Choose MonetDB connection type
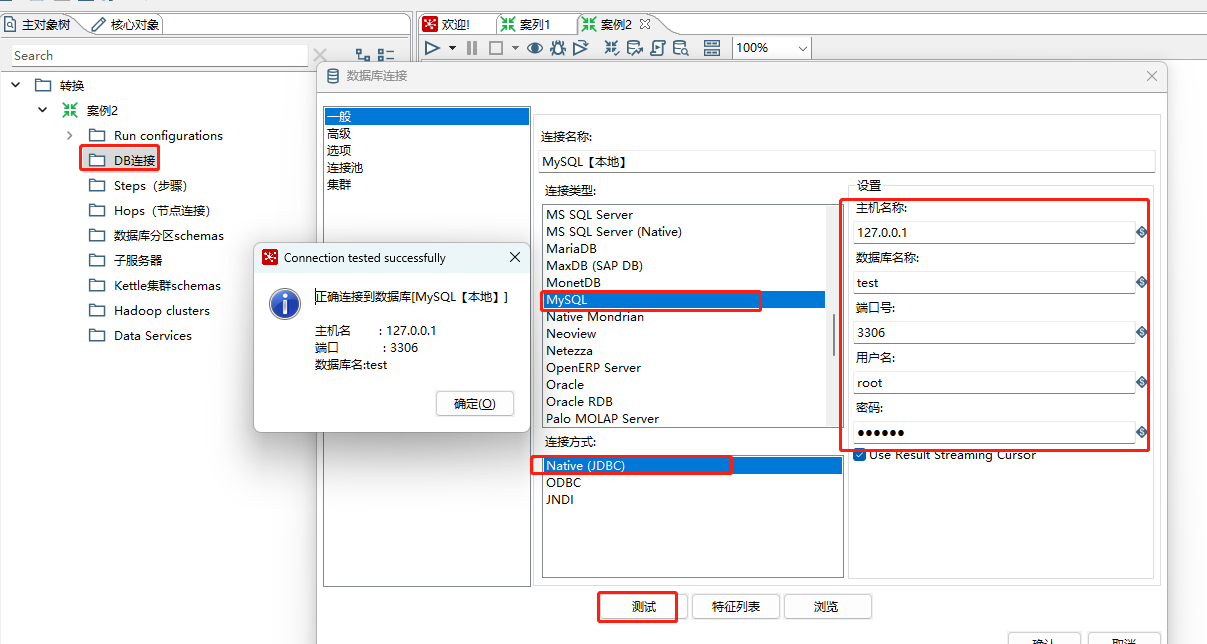Viewport: 1207px width, 644px height. [573, 282]
